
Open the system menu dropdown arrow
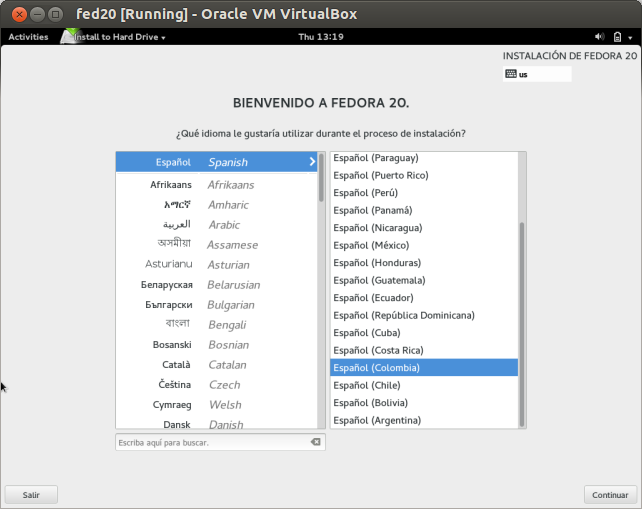point(630,38)
